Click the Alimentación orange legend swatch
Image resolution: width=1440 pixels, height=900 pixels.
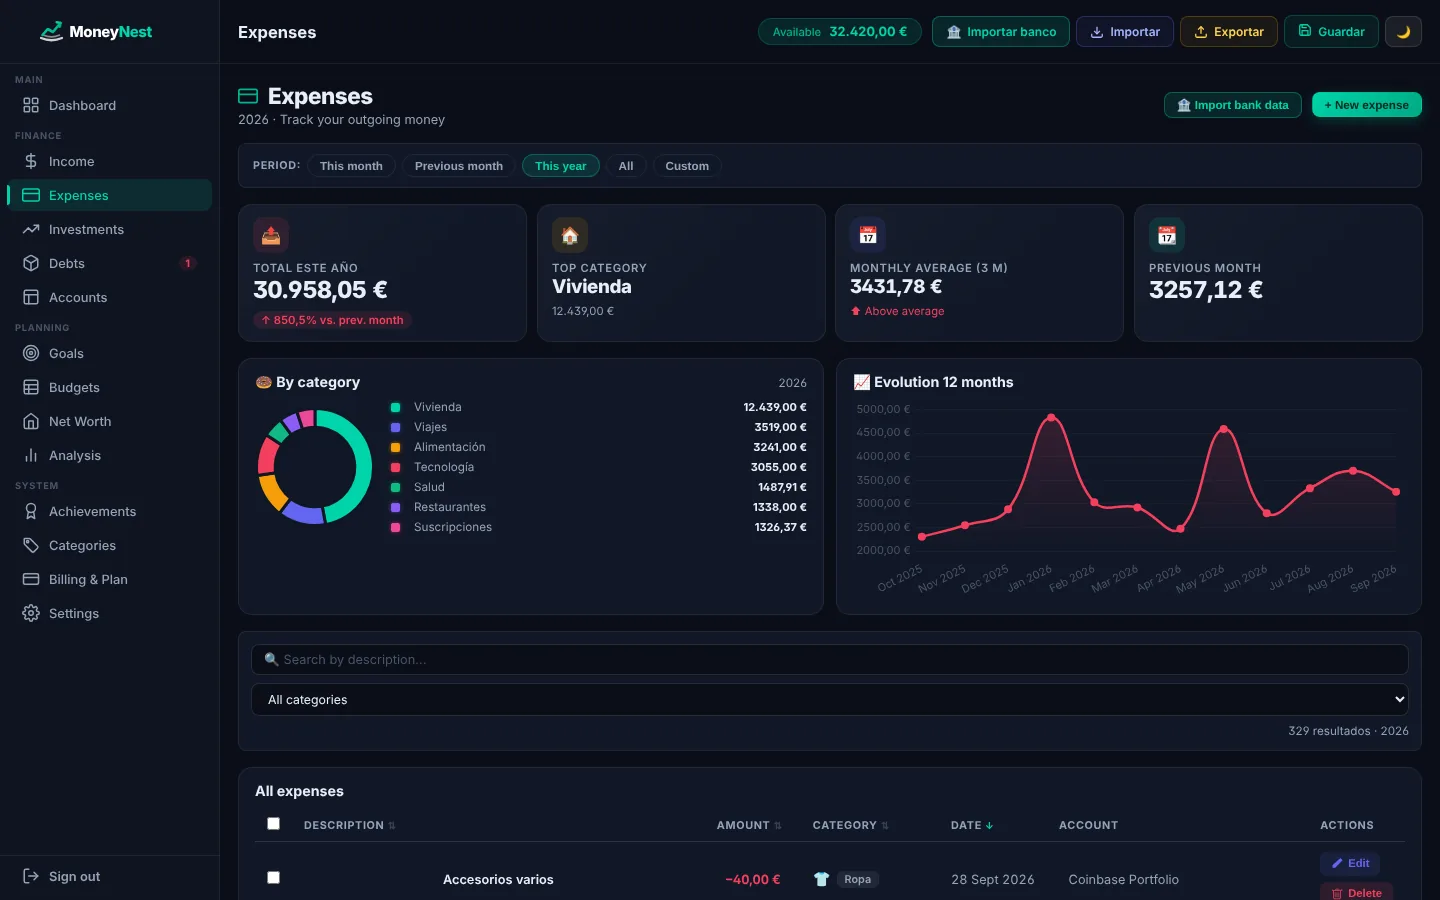click(x=395, y=447)
